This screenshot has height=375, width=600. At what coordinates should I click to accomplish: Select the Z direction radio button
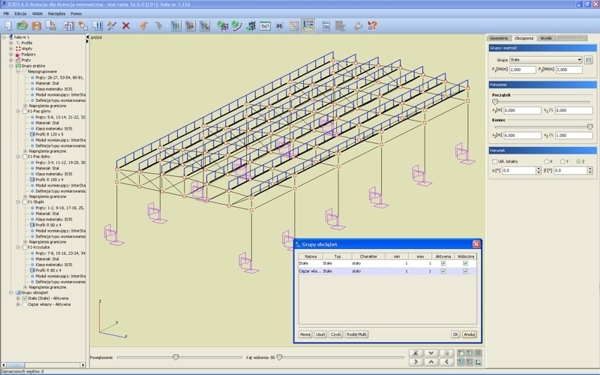coord(579,161)
